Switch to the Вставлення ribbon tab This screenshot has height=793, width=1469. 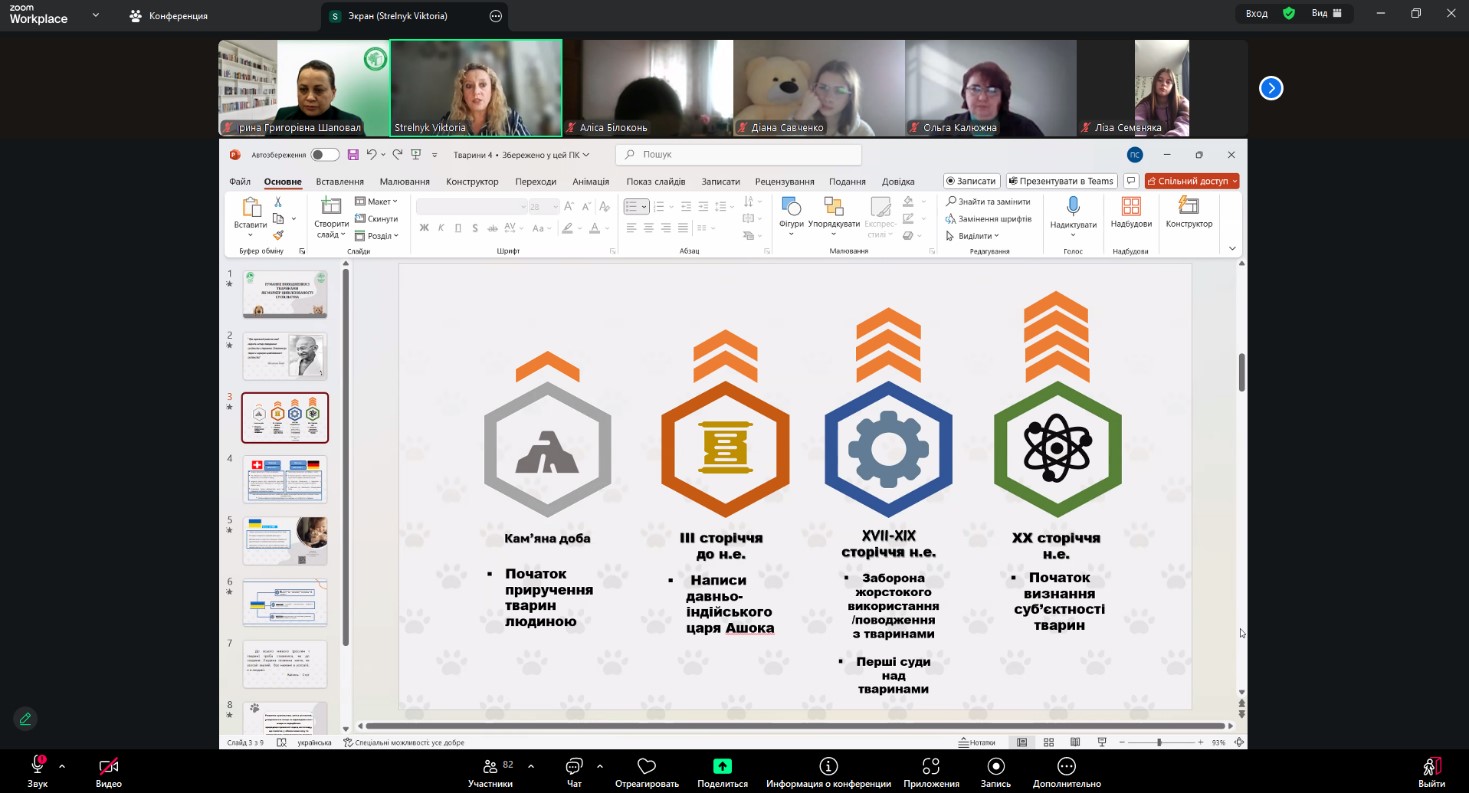(x=339, y=181)
